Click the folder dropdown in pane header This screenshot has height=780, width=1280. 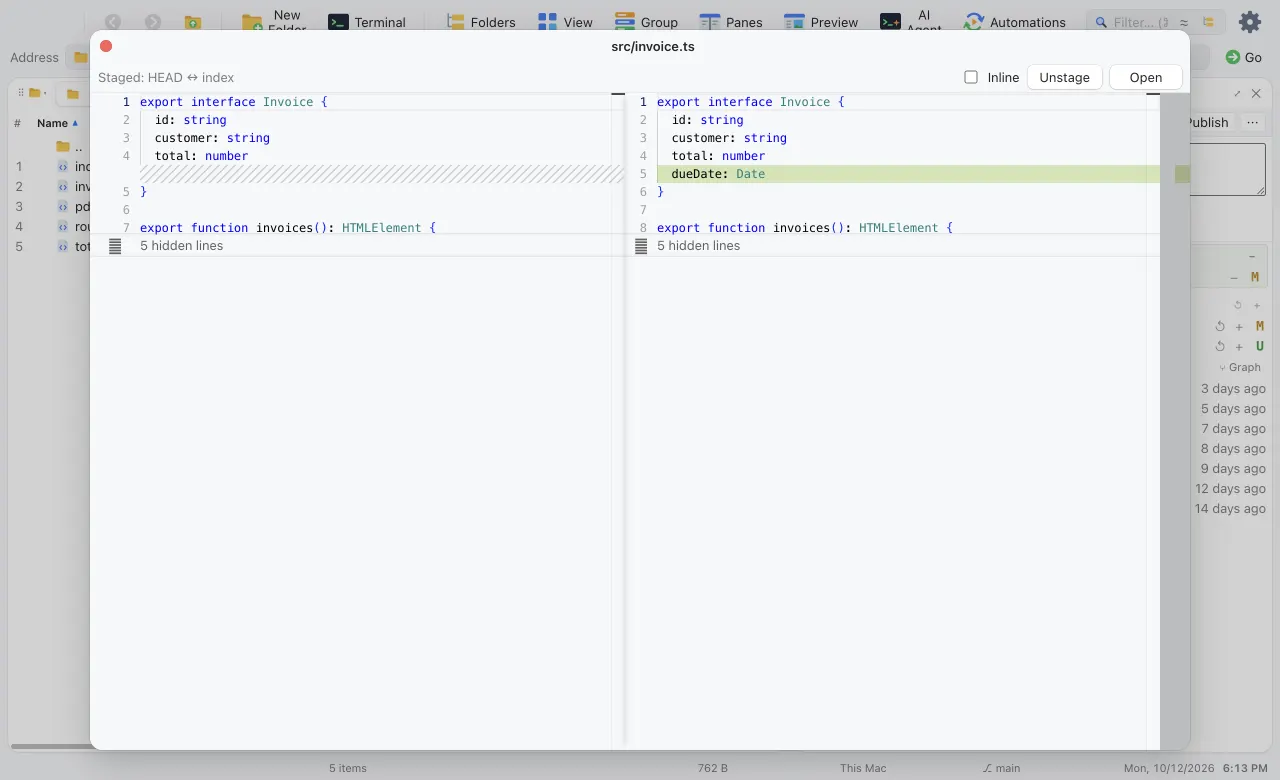pos(39,93)
